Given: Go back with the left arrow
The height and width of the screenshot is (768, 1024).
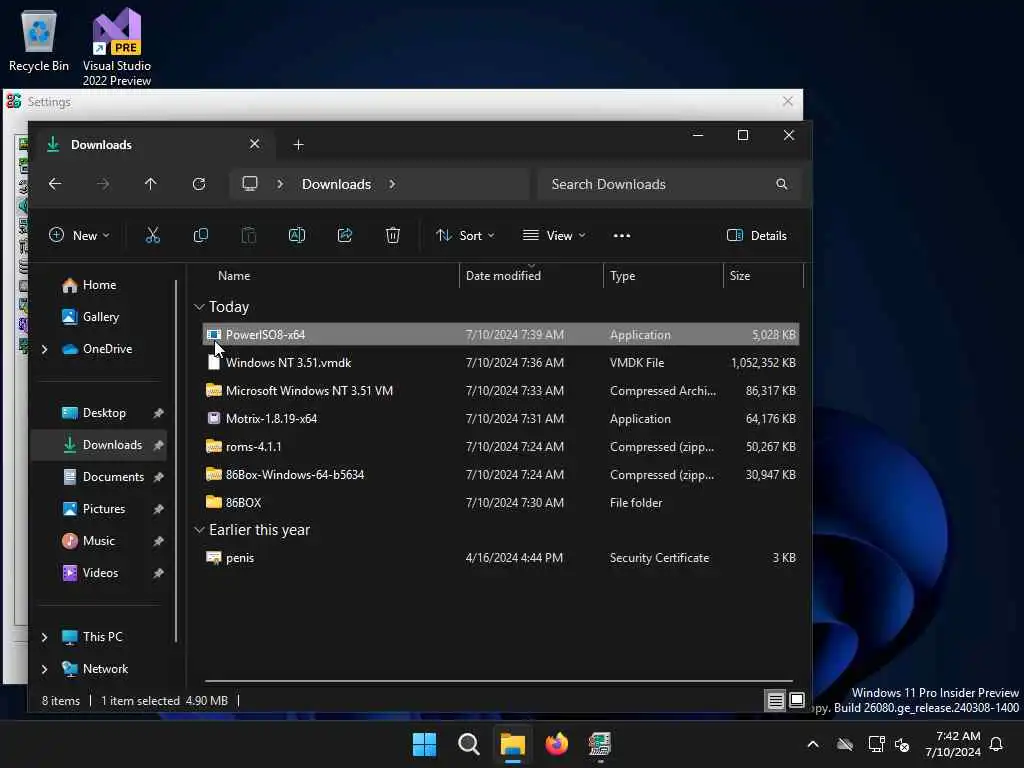Looking at the screenshot, I should pyautogui.click(x=55, y=184).
